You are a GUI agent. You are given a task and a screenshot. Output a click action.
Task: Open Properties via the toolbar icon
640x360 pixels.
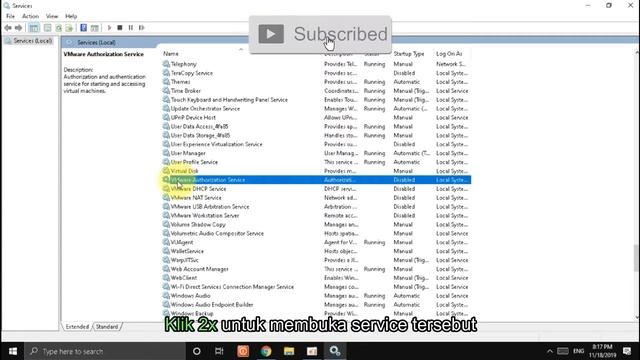pyautogui.click(x=47, y=28)
